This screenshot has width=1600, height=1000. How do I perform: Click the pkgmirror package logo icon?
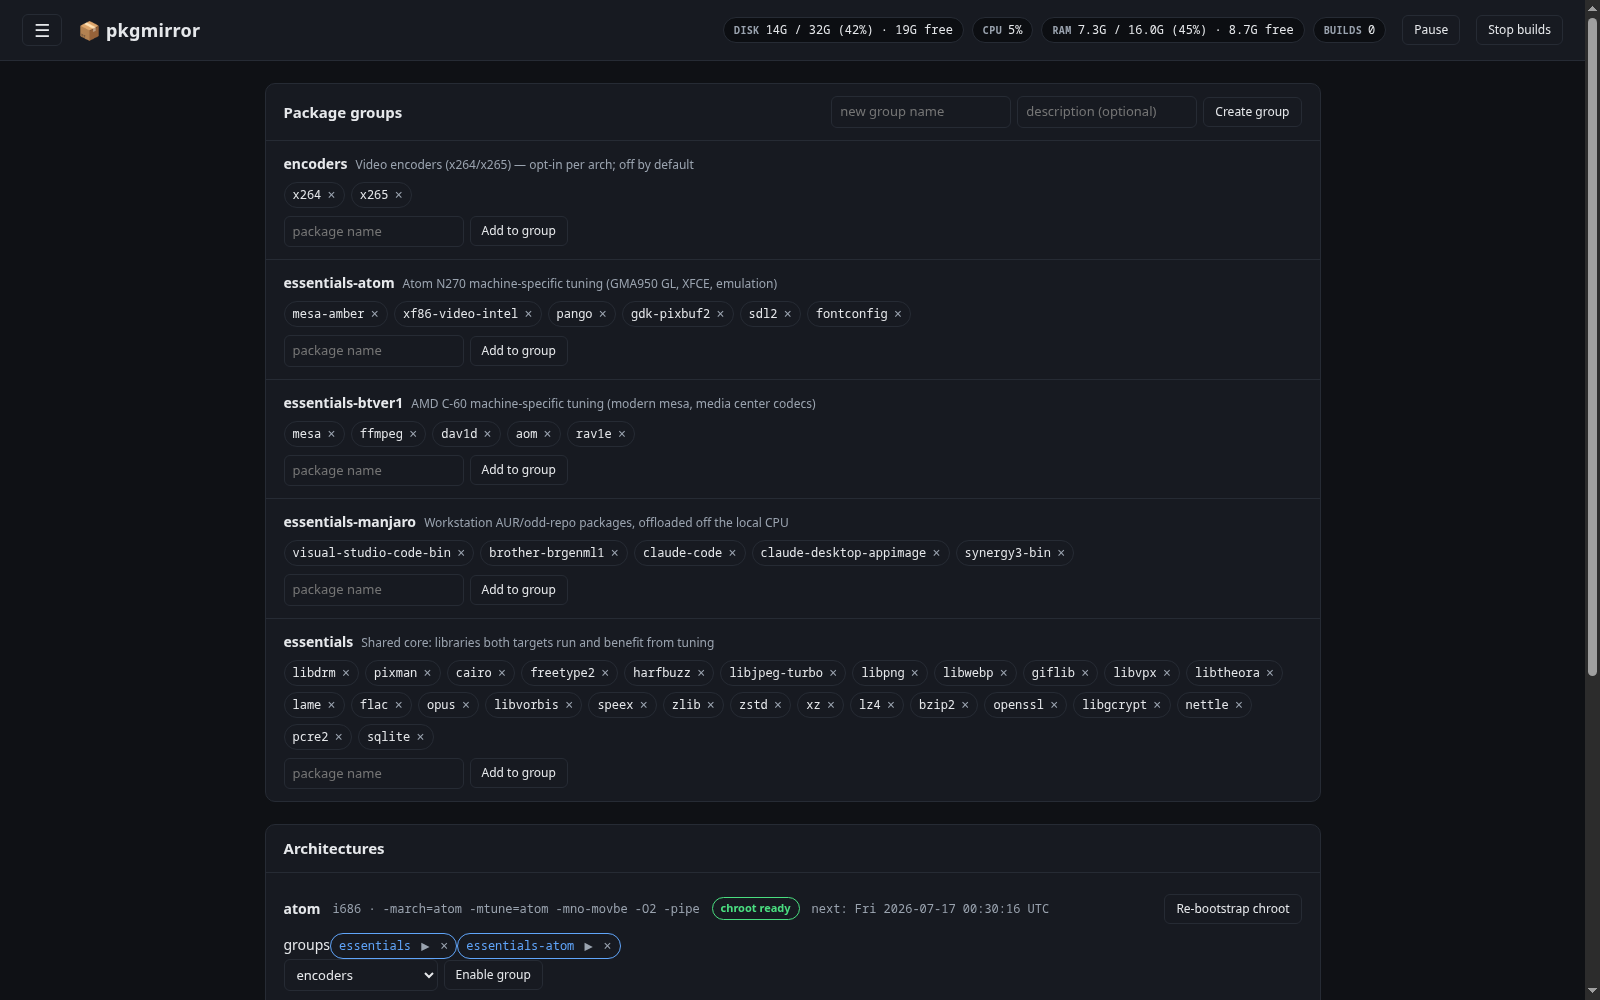point(89,31)
